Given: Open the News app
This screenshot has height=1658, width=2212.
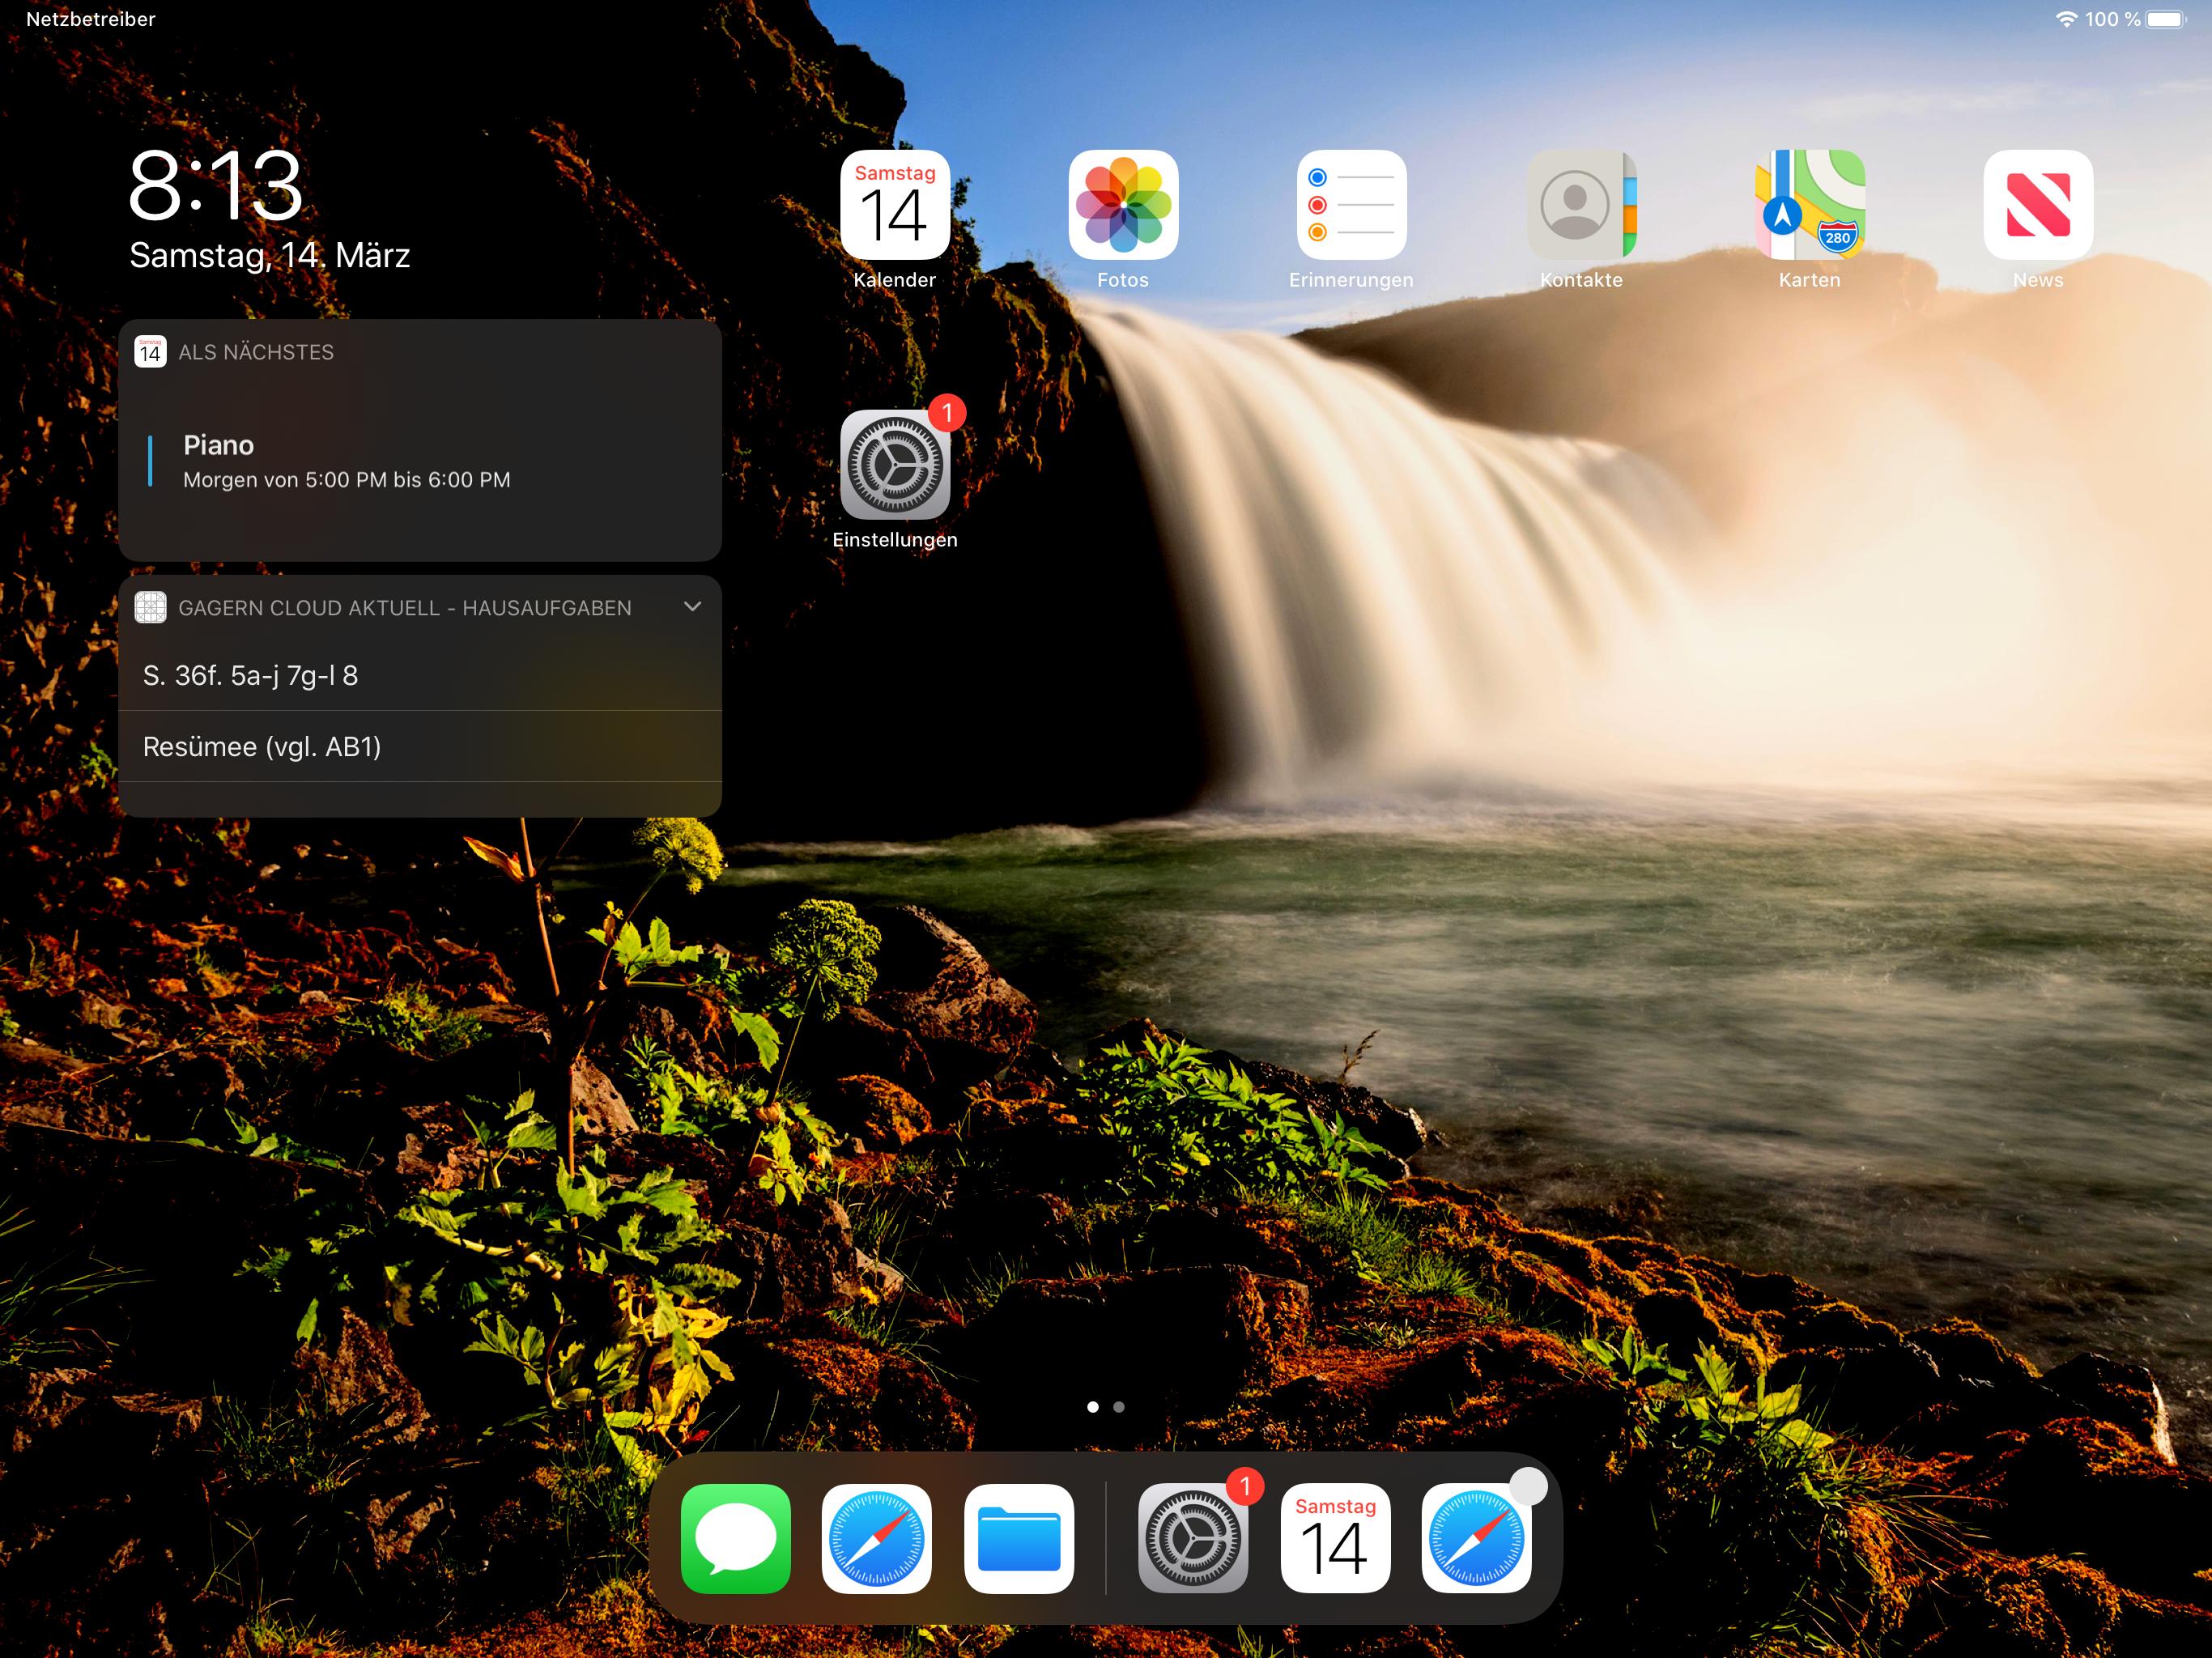Looking at the screenshot, I should click(2037, 205).
